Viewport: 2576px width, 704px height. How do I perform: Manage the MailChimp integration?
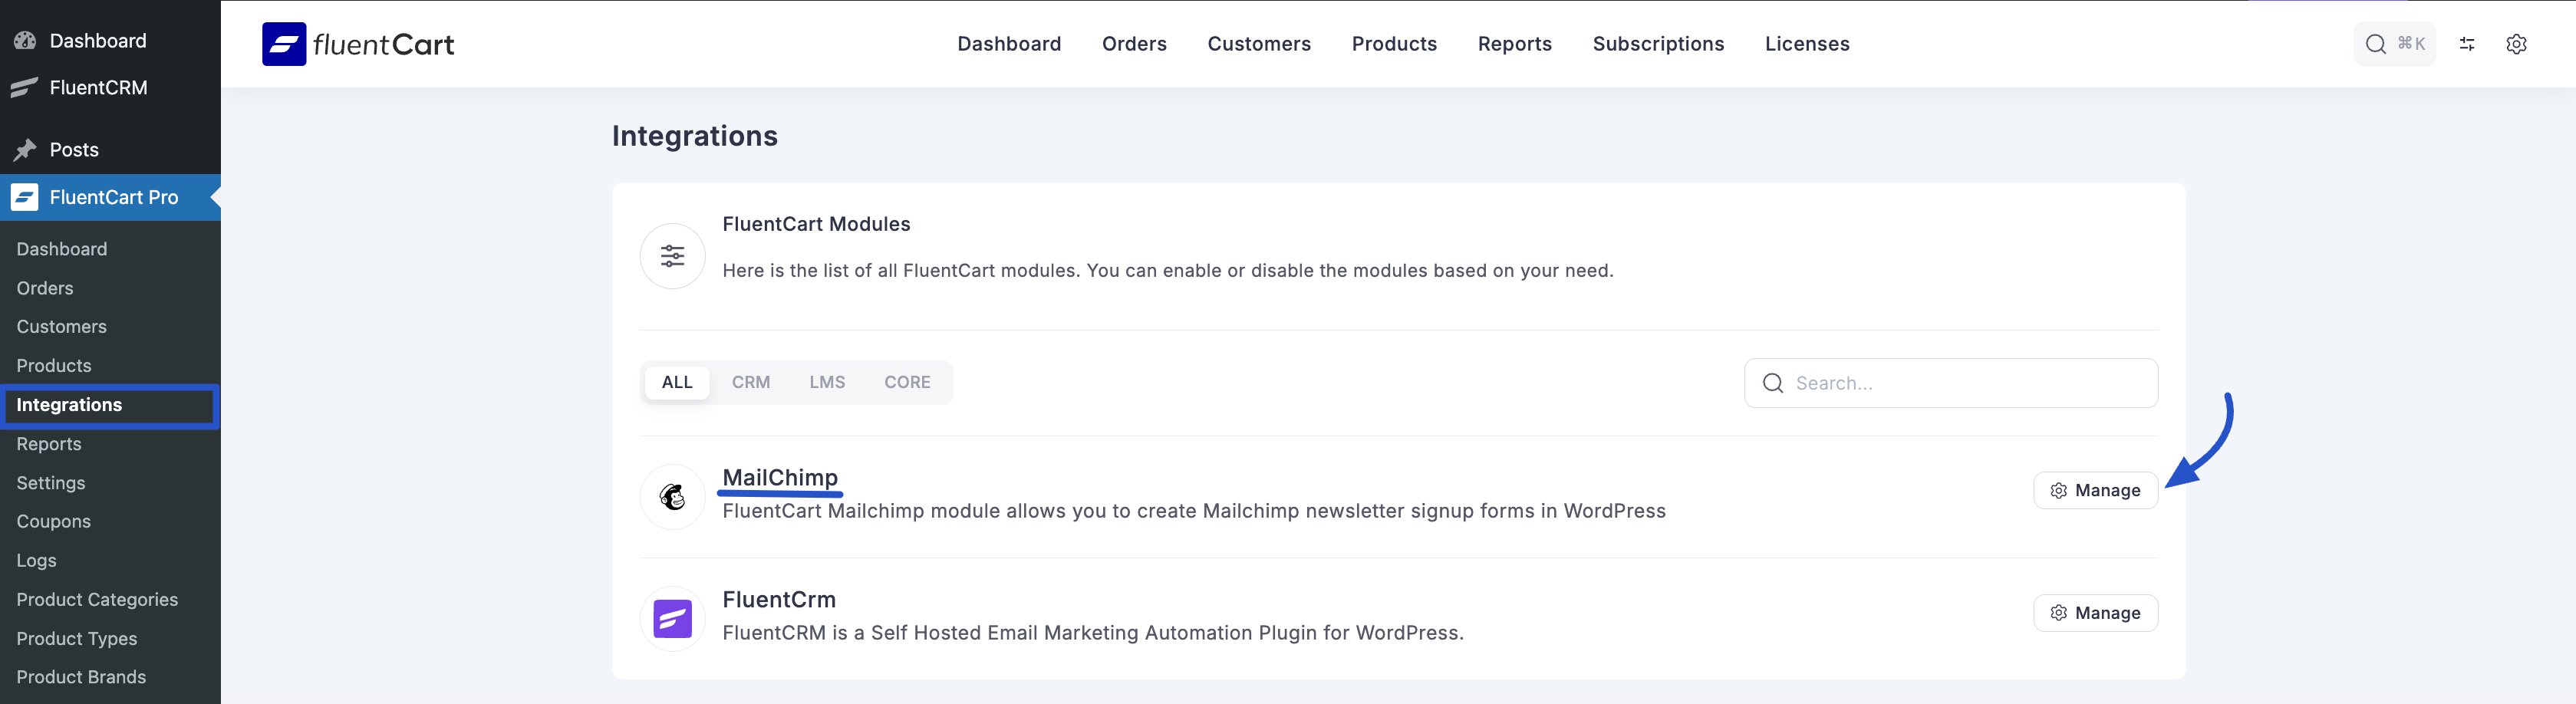[2095, 490]
